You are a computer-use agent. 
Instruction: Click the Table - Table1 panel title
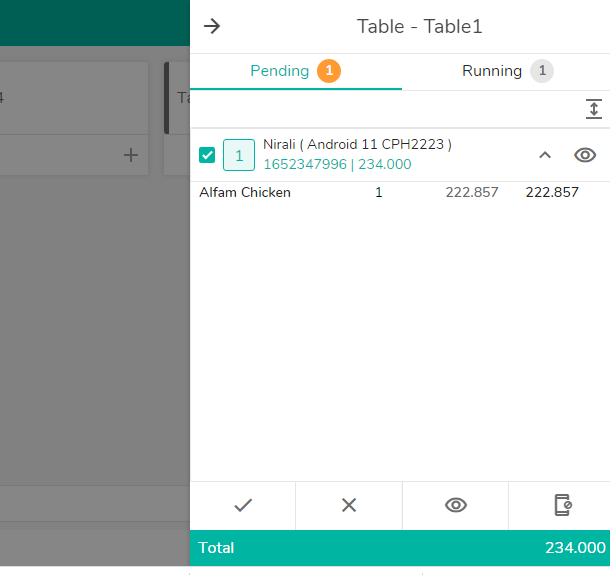pos(419,27)
